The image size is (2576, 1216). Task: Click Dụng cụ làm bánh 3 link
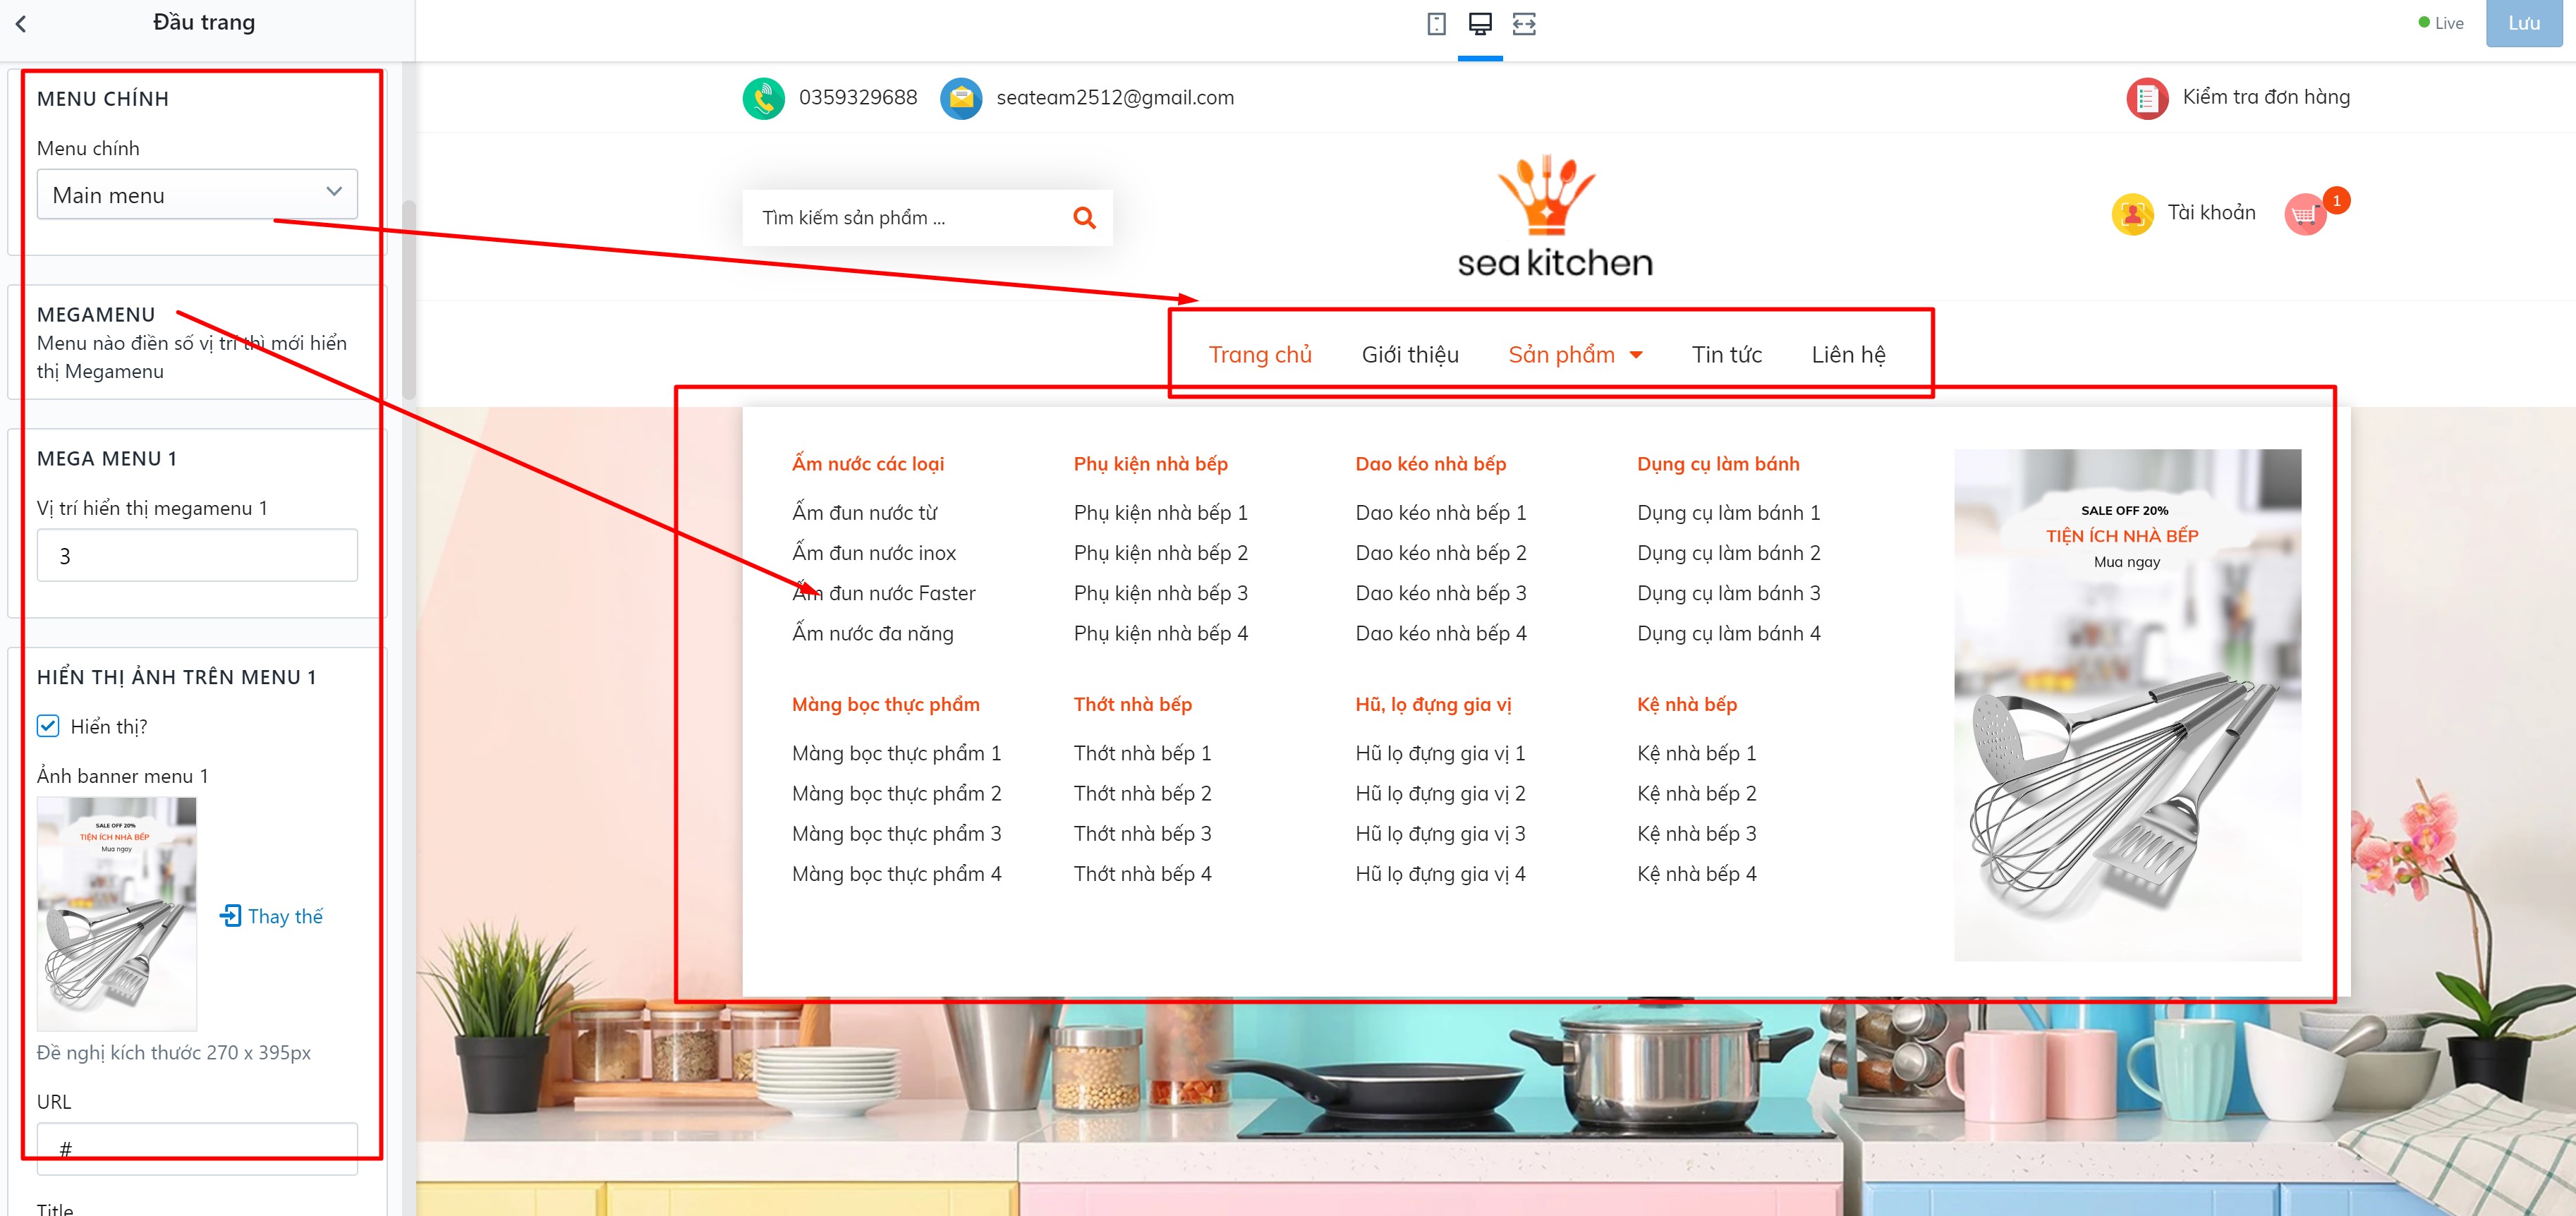pos(1729,593)
